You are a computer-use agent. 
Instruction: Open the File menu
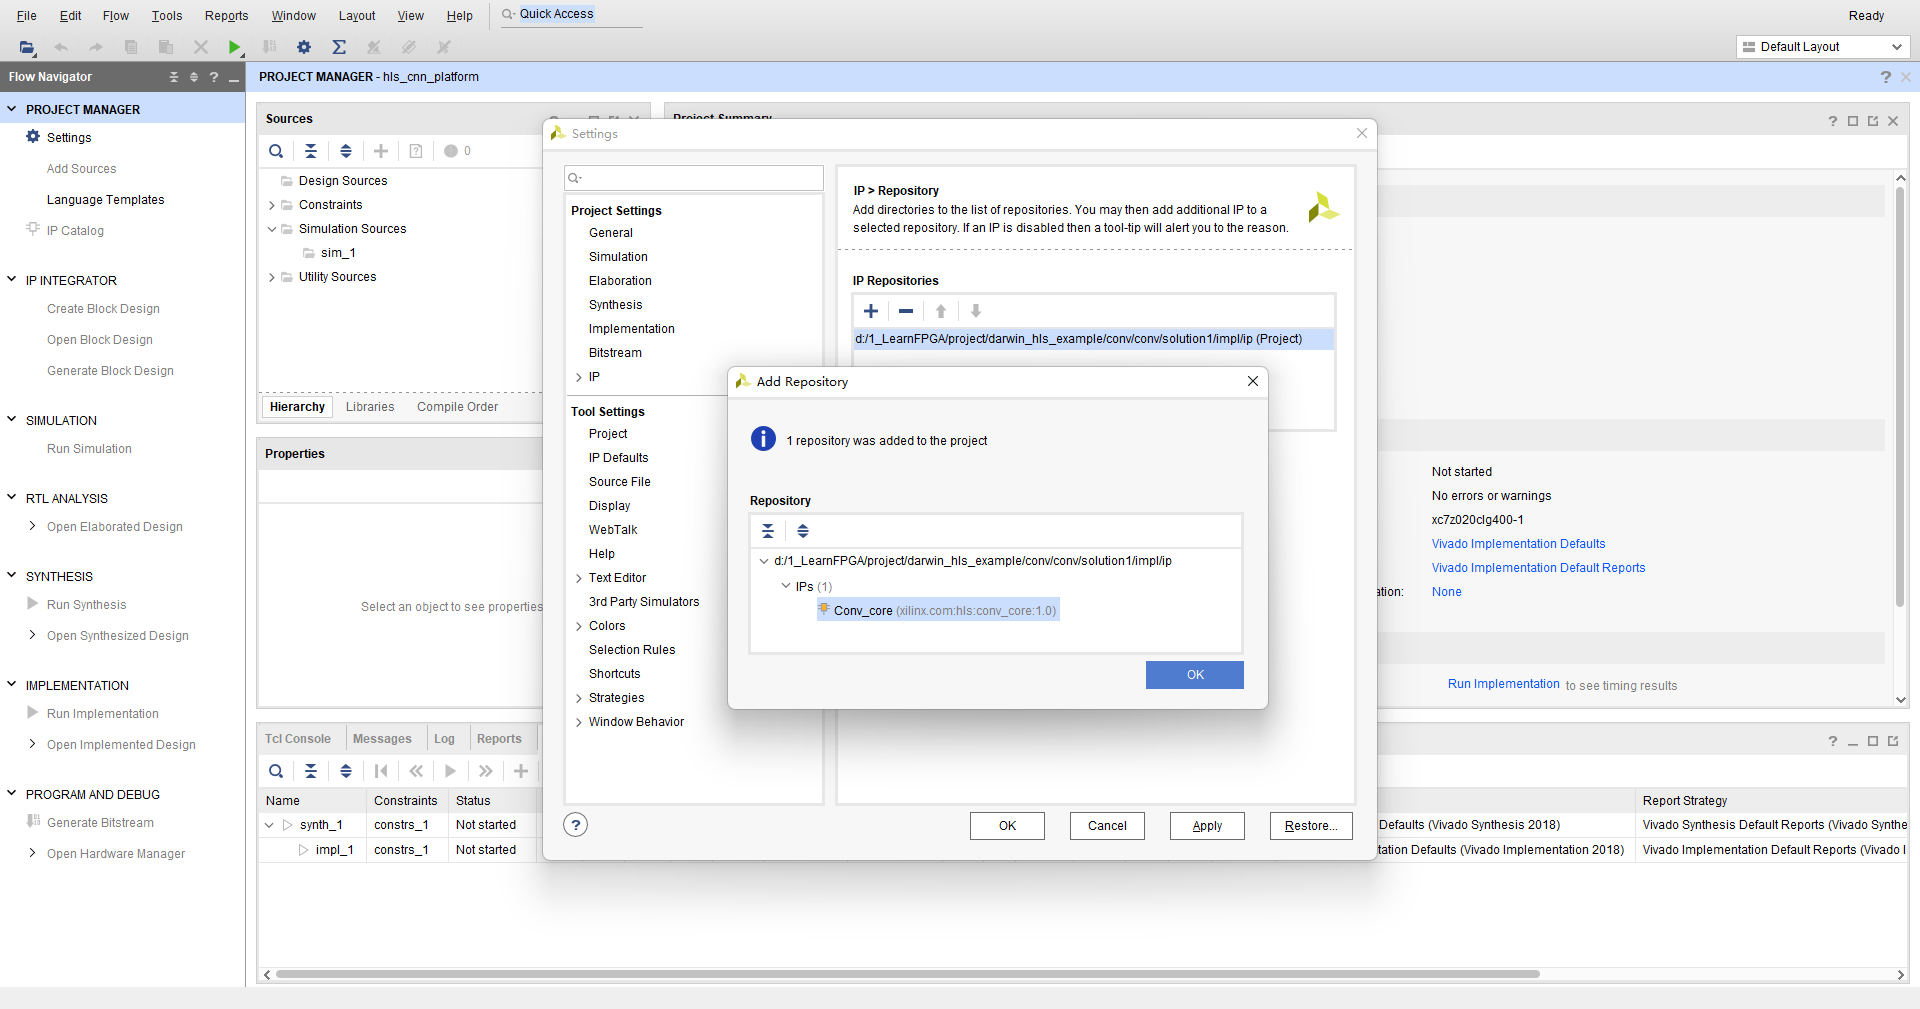[x=27, y=16]
